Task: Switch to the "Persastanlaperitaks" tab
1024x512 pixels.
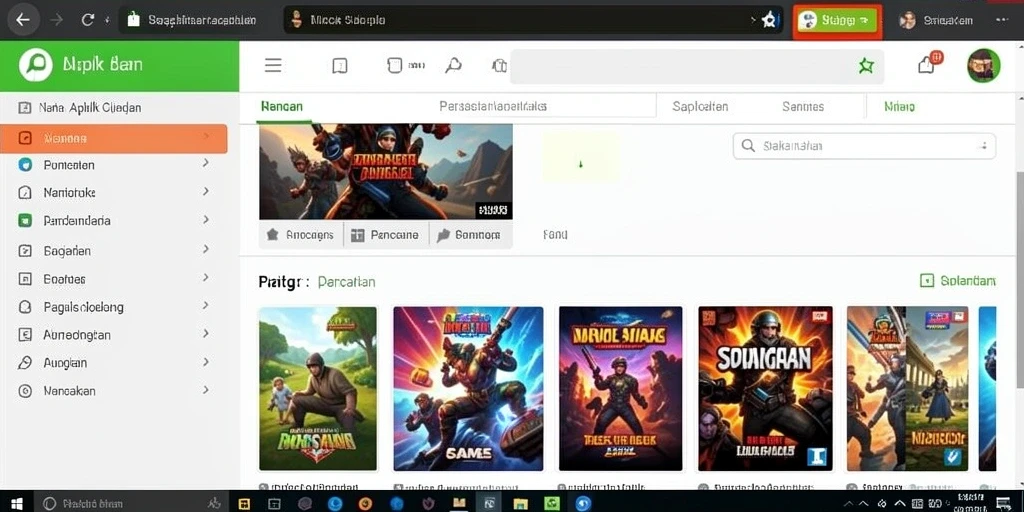Action: click(x=493, y=106)
